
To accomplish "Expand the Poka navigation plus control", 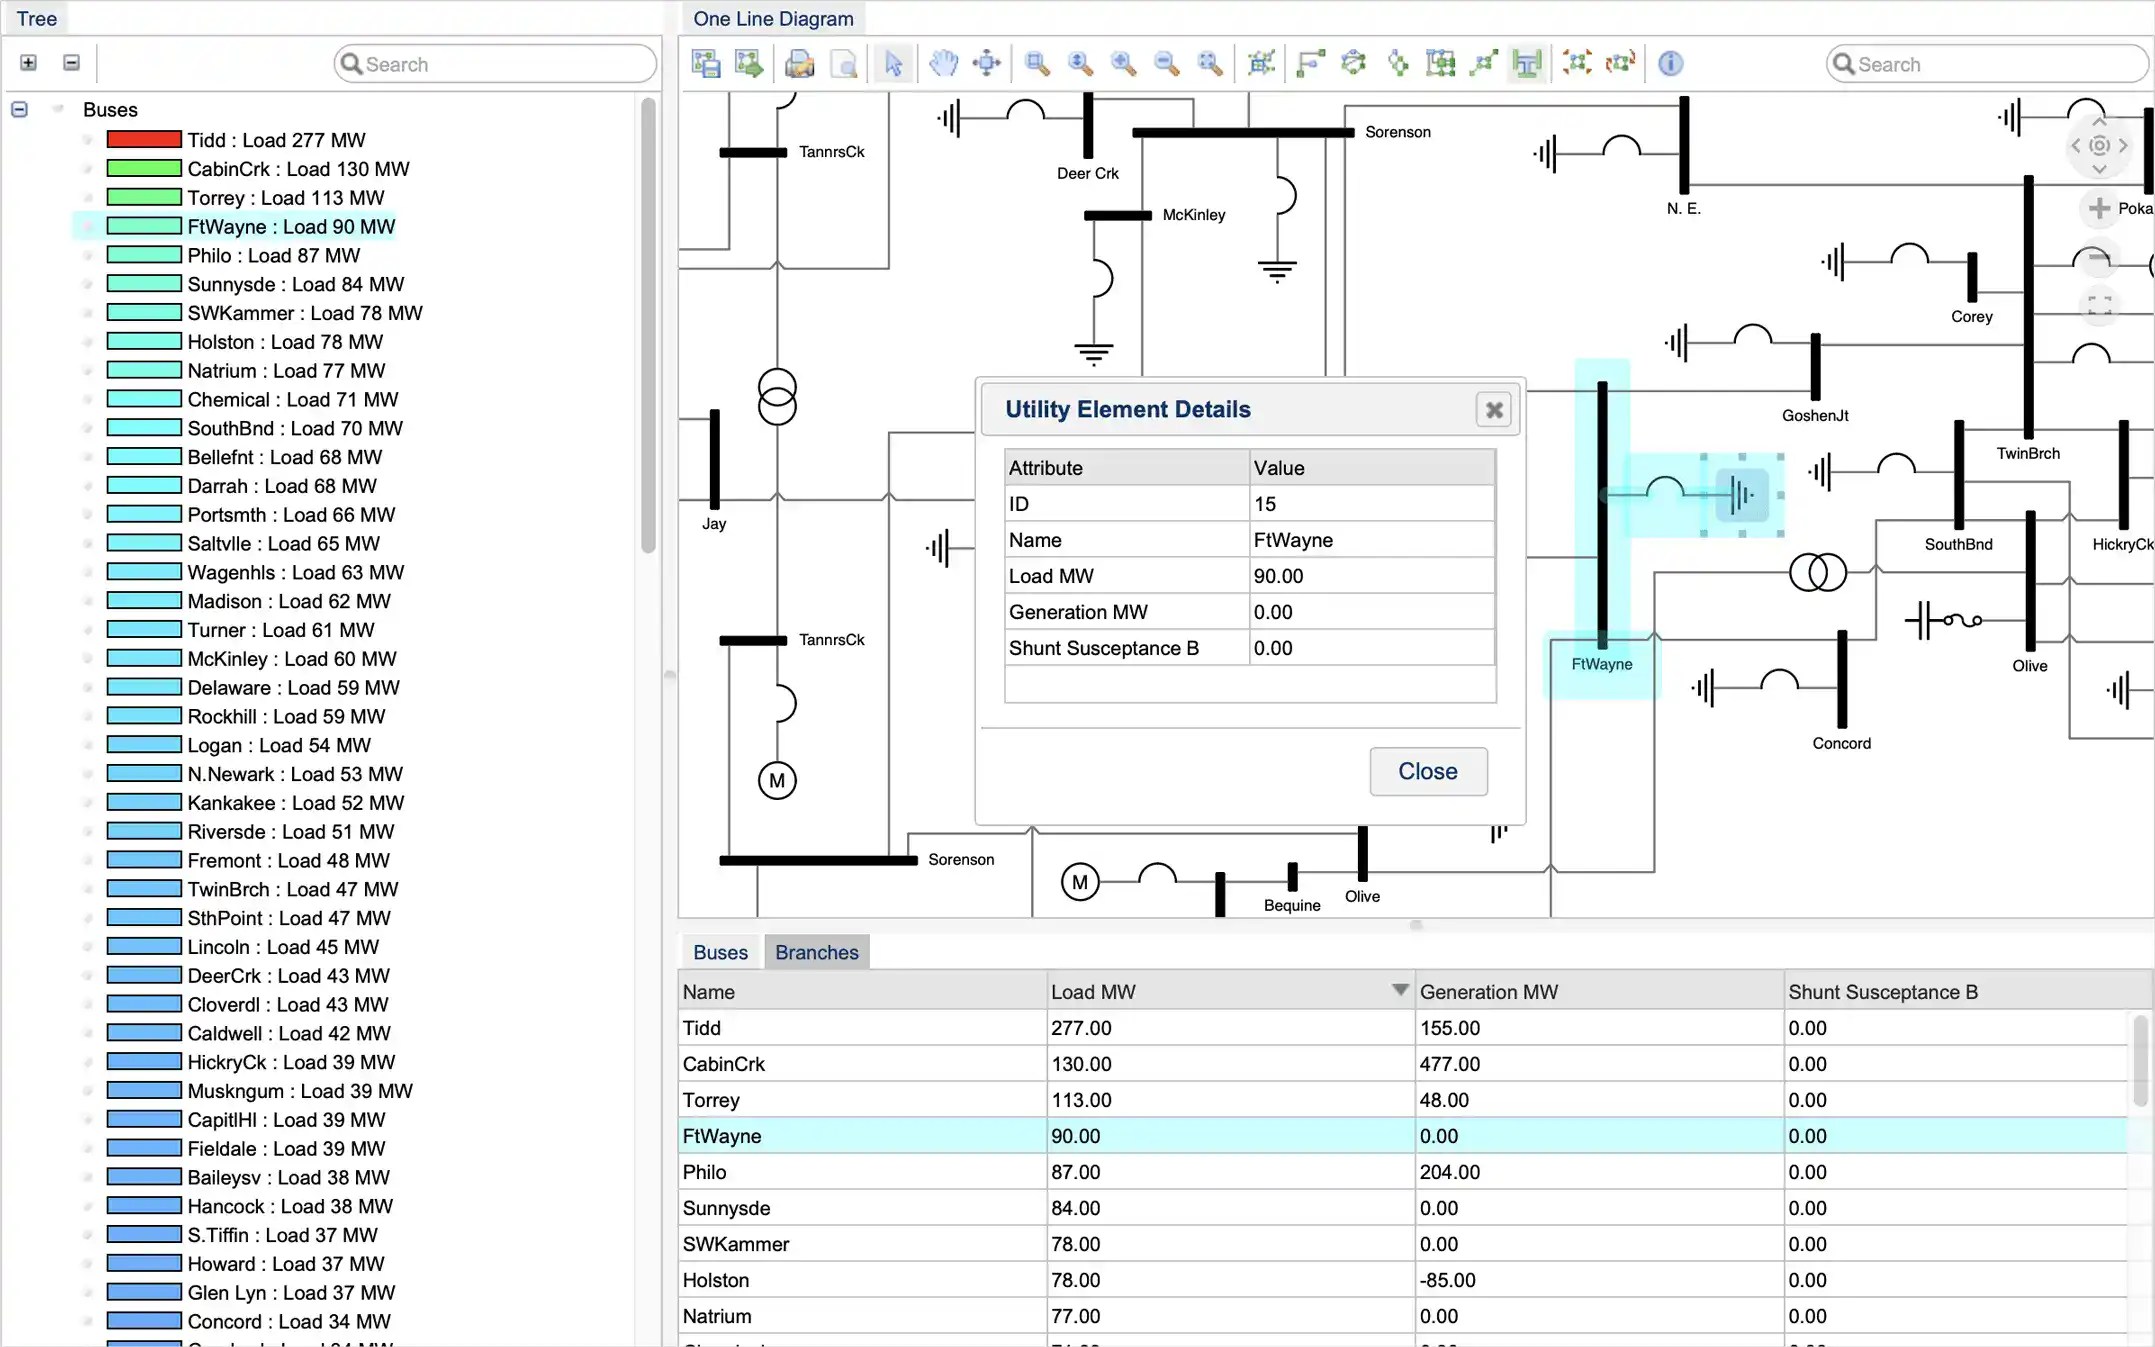I will tap(2099, 208).
